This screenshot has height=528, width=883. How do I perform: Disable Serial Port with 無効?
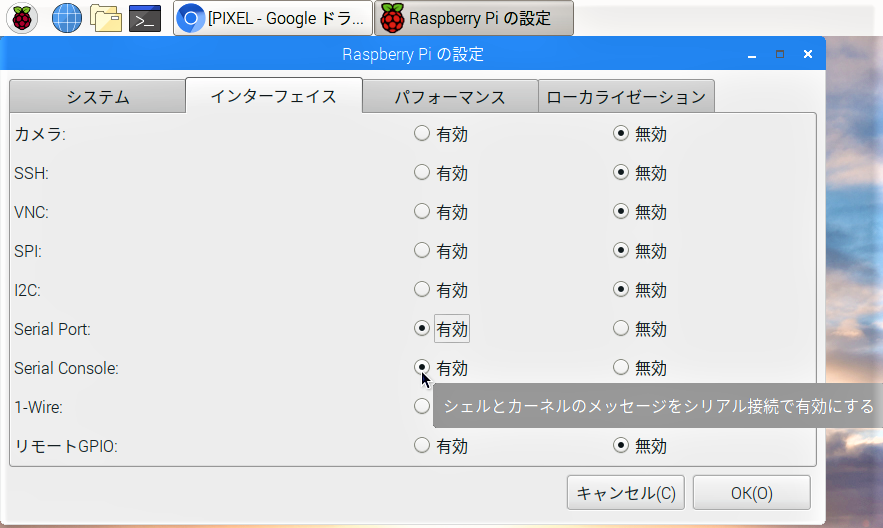tap(621, 328)
